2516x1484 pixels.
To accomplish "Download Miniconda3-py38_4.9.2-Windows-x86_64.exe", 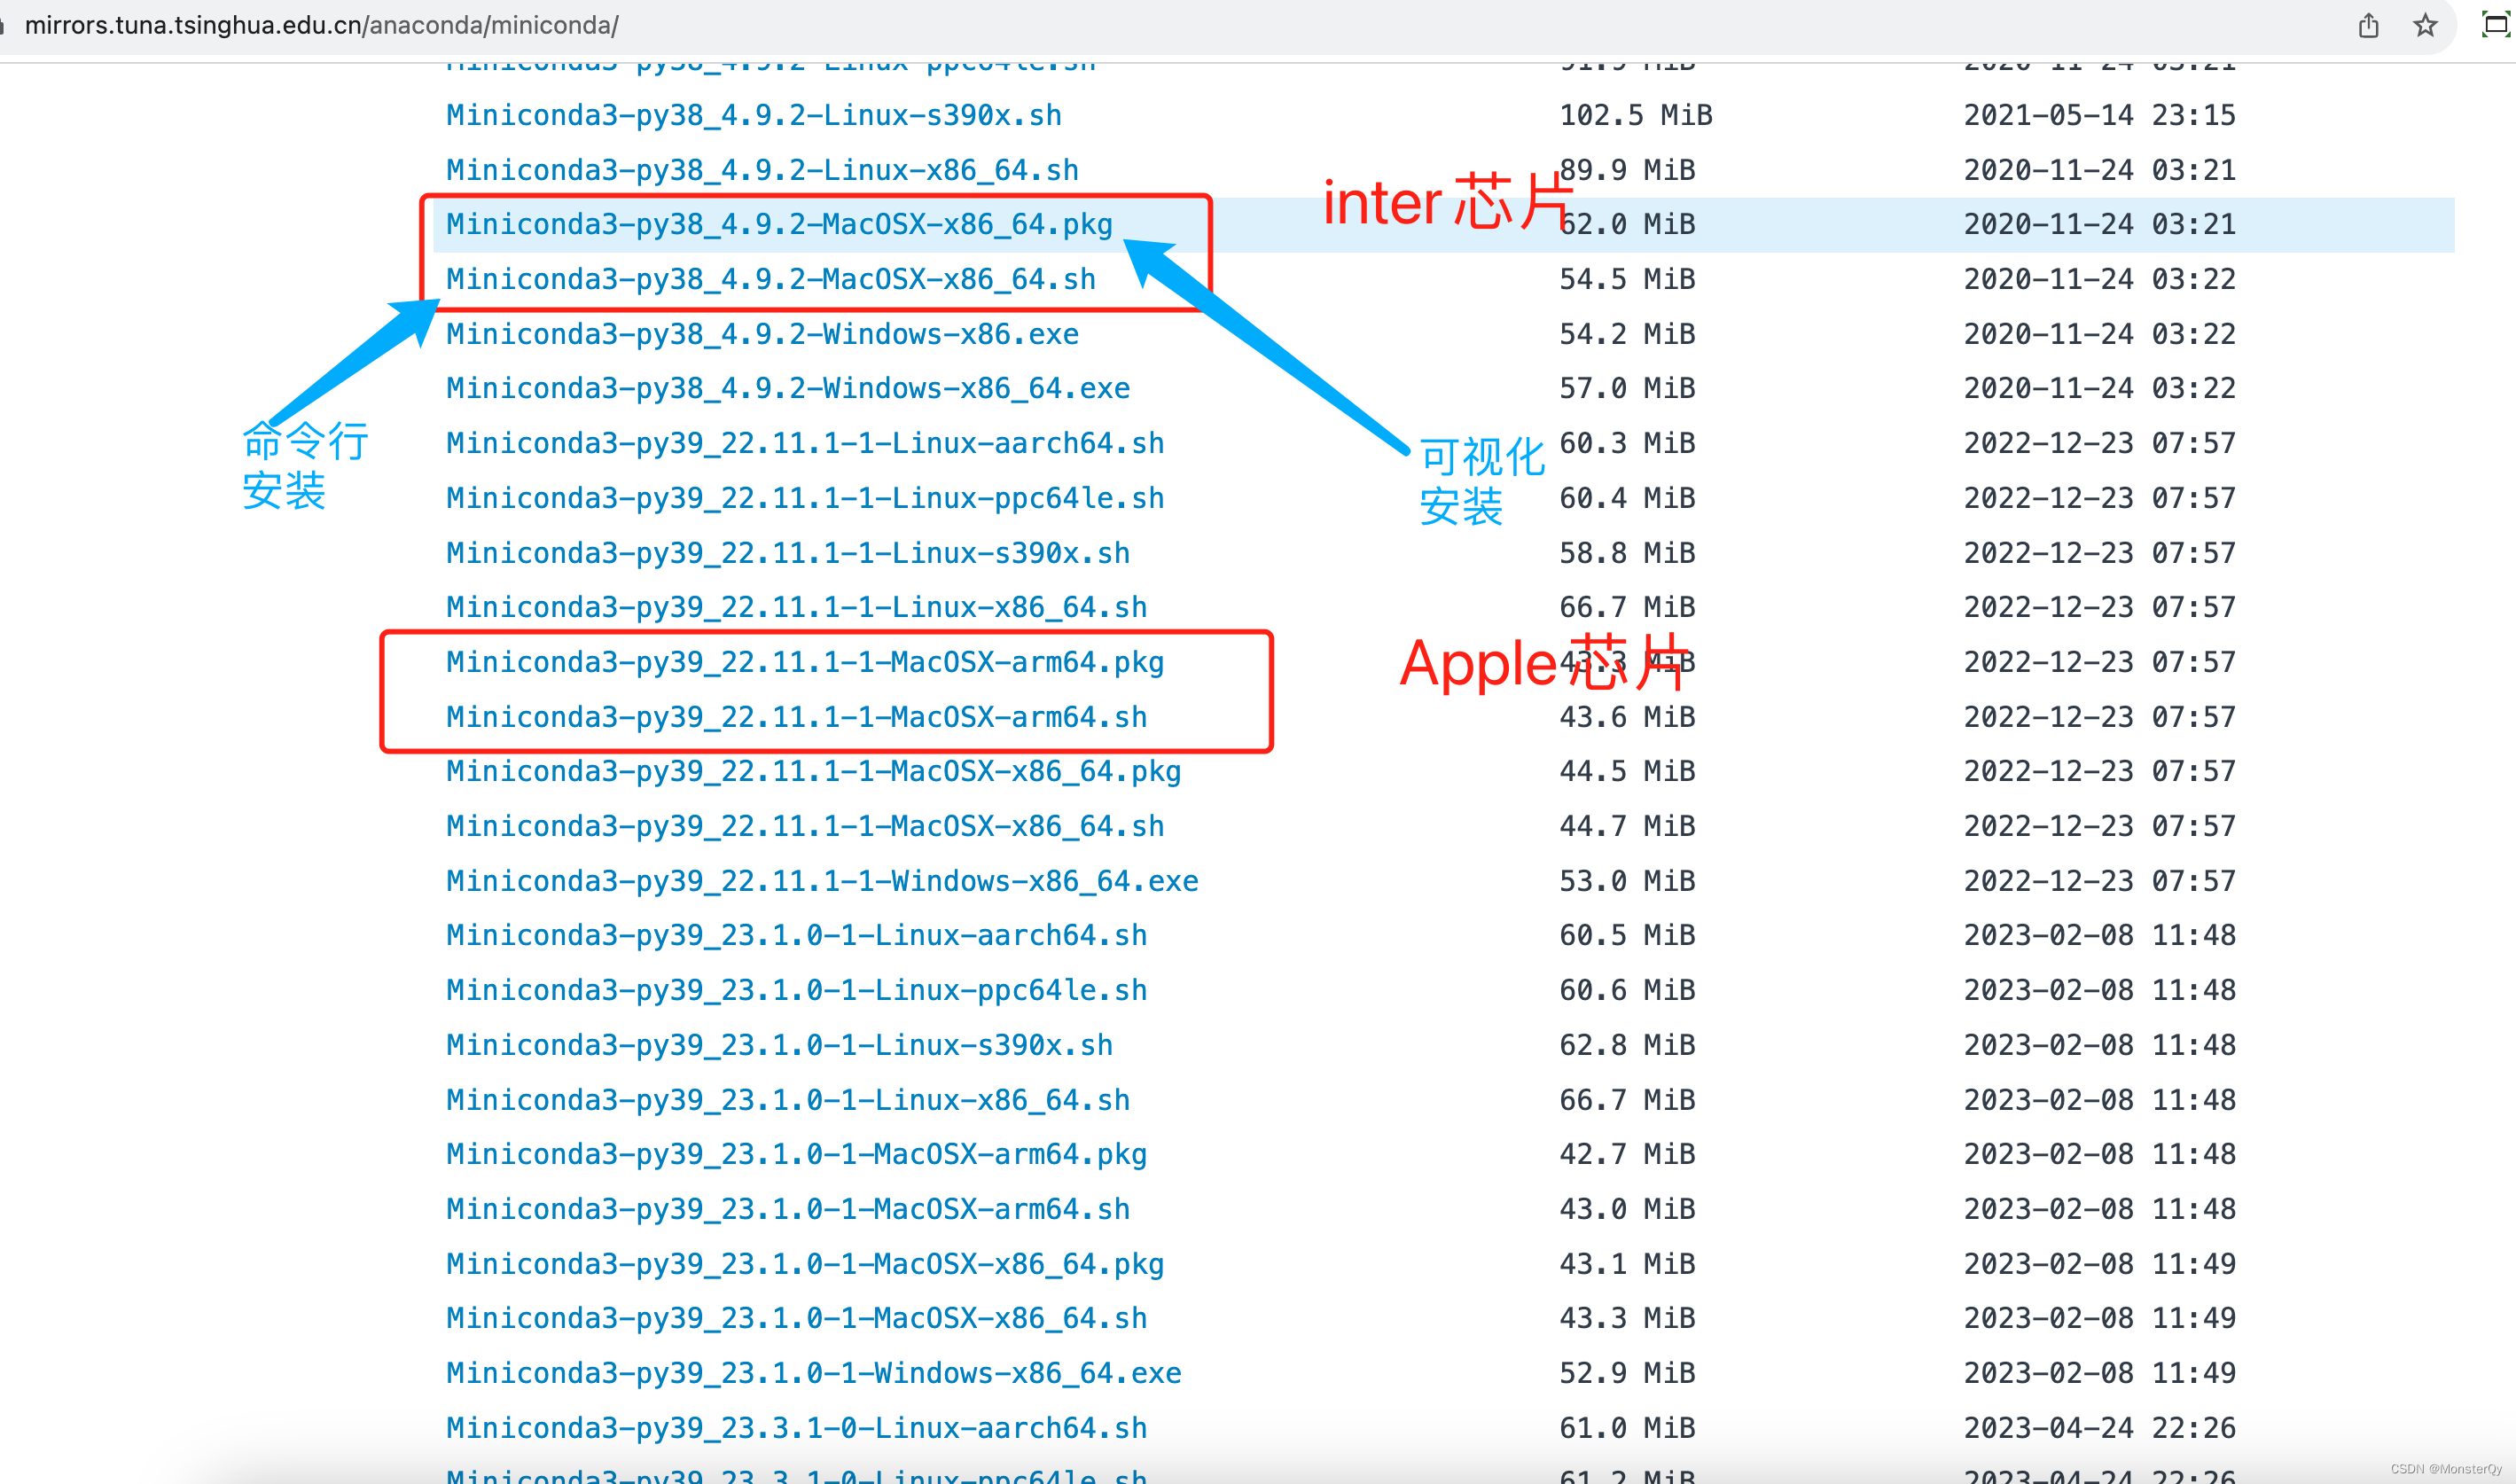I will click(x=788, y=388).
